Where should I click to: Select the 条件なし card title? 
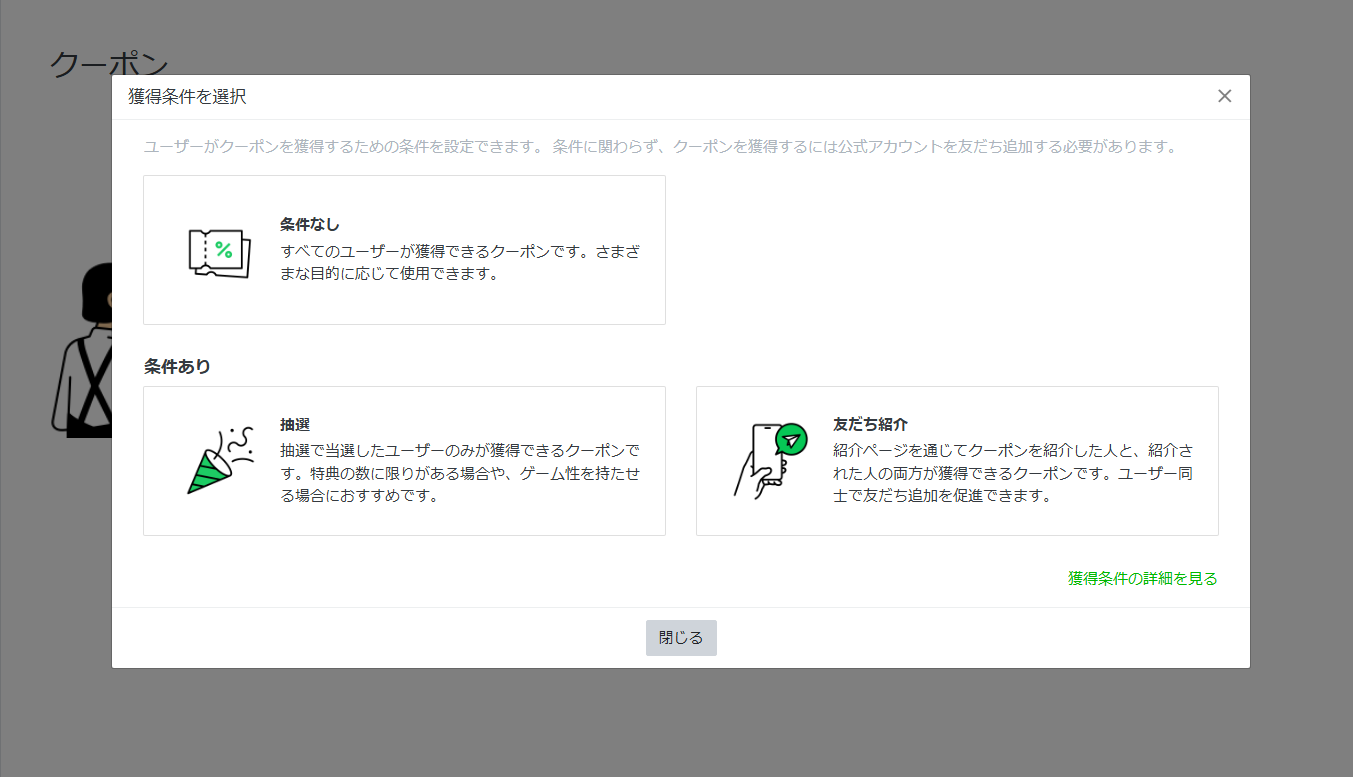[x=309, y=224]
